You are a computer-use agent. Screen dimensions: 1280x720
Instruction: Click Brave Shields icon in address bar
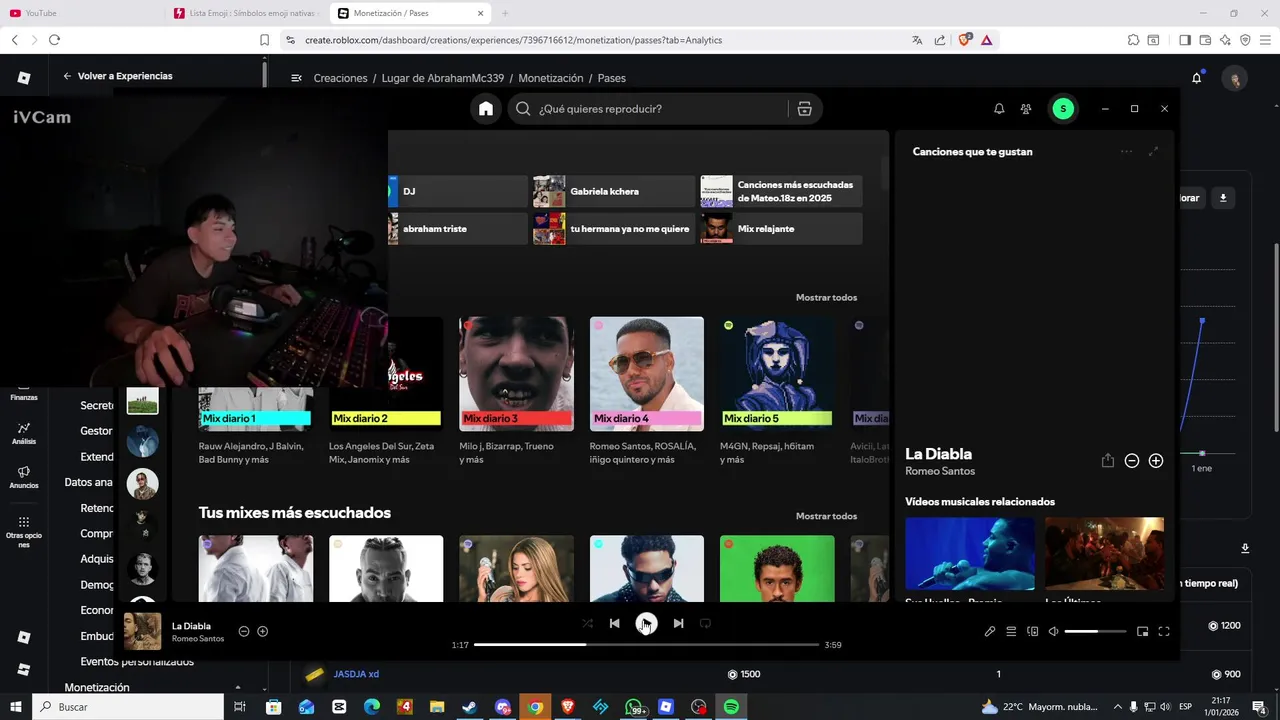click(x=965, y=40)
